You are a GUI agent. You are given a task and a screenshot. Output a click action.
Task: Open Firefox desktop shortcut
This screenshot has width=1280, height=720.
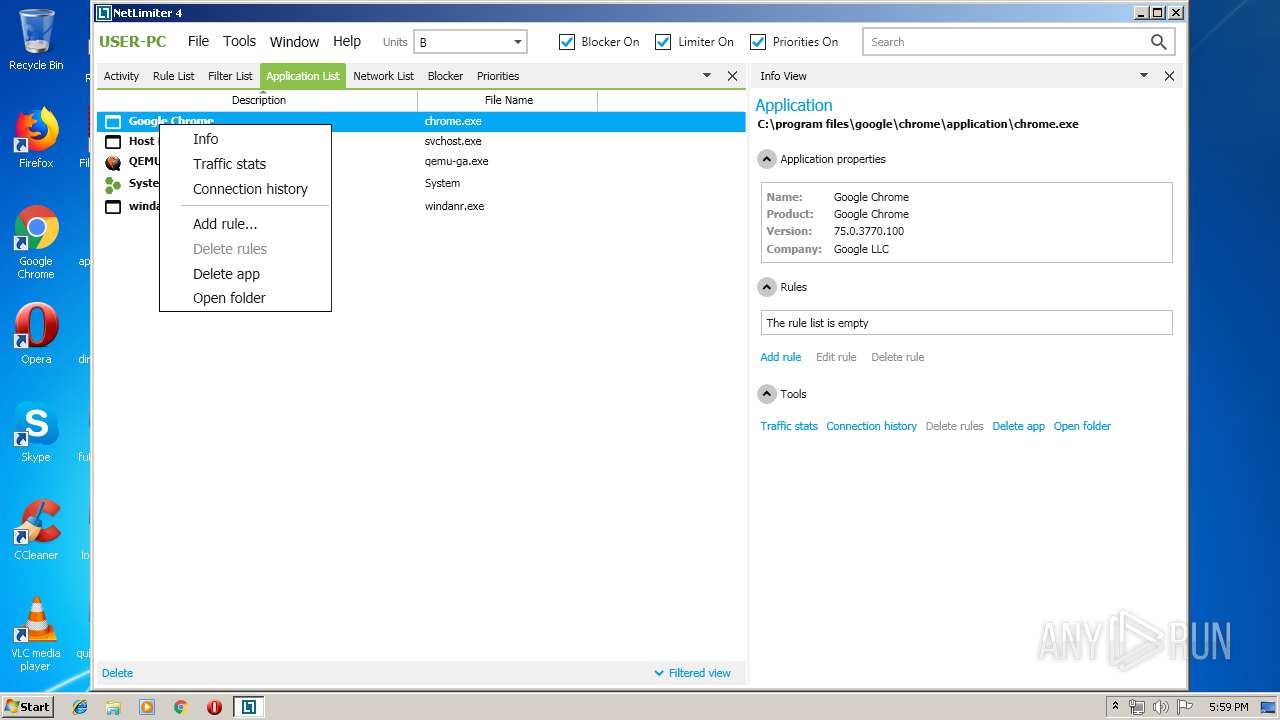point(36,137)
